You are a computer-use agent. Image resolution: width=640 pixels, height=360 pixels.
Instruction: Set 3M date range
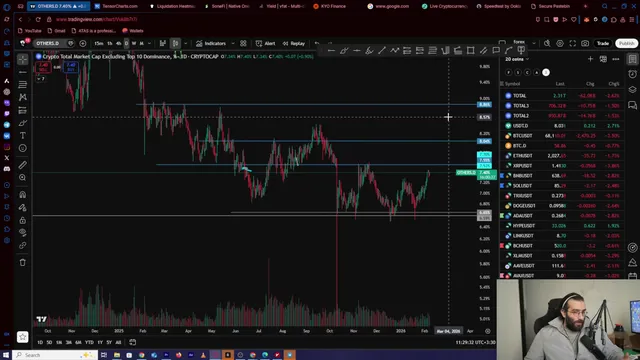click(69, 342)
